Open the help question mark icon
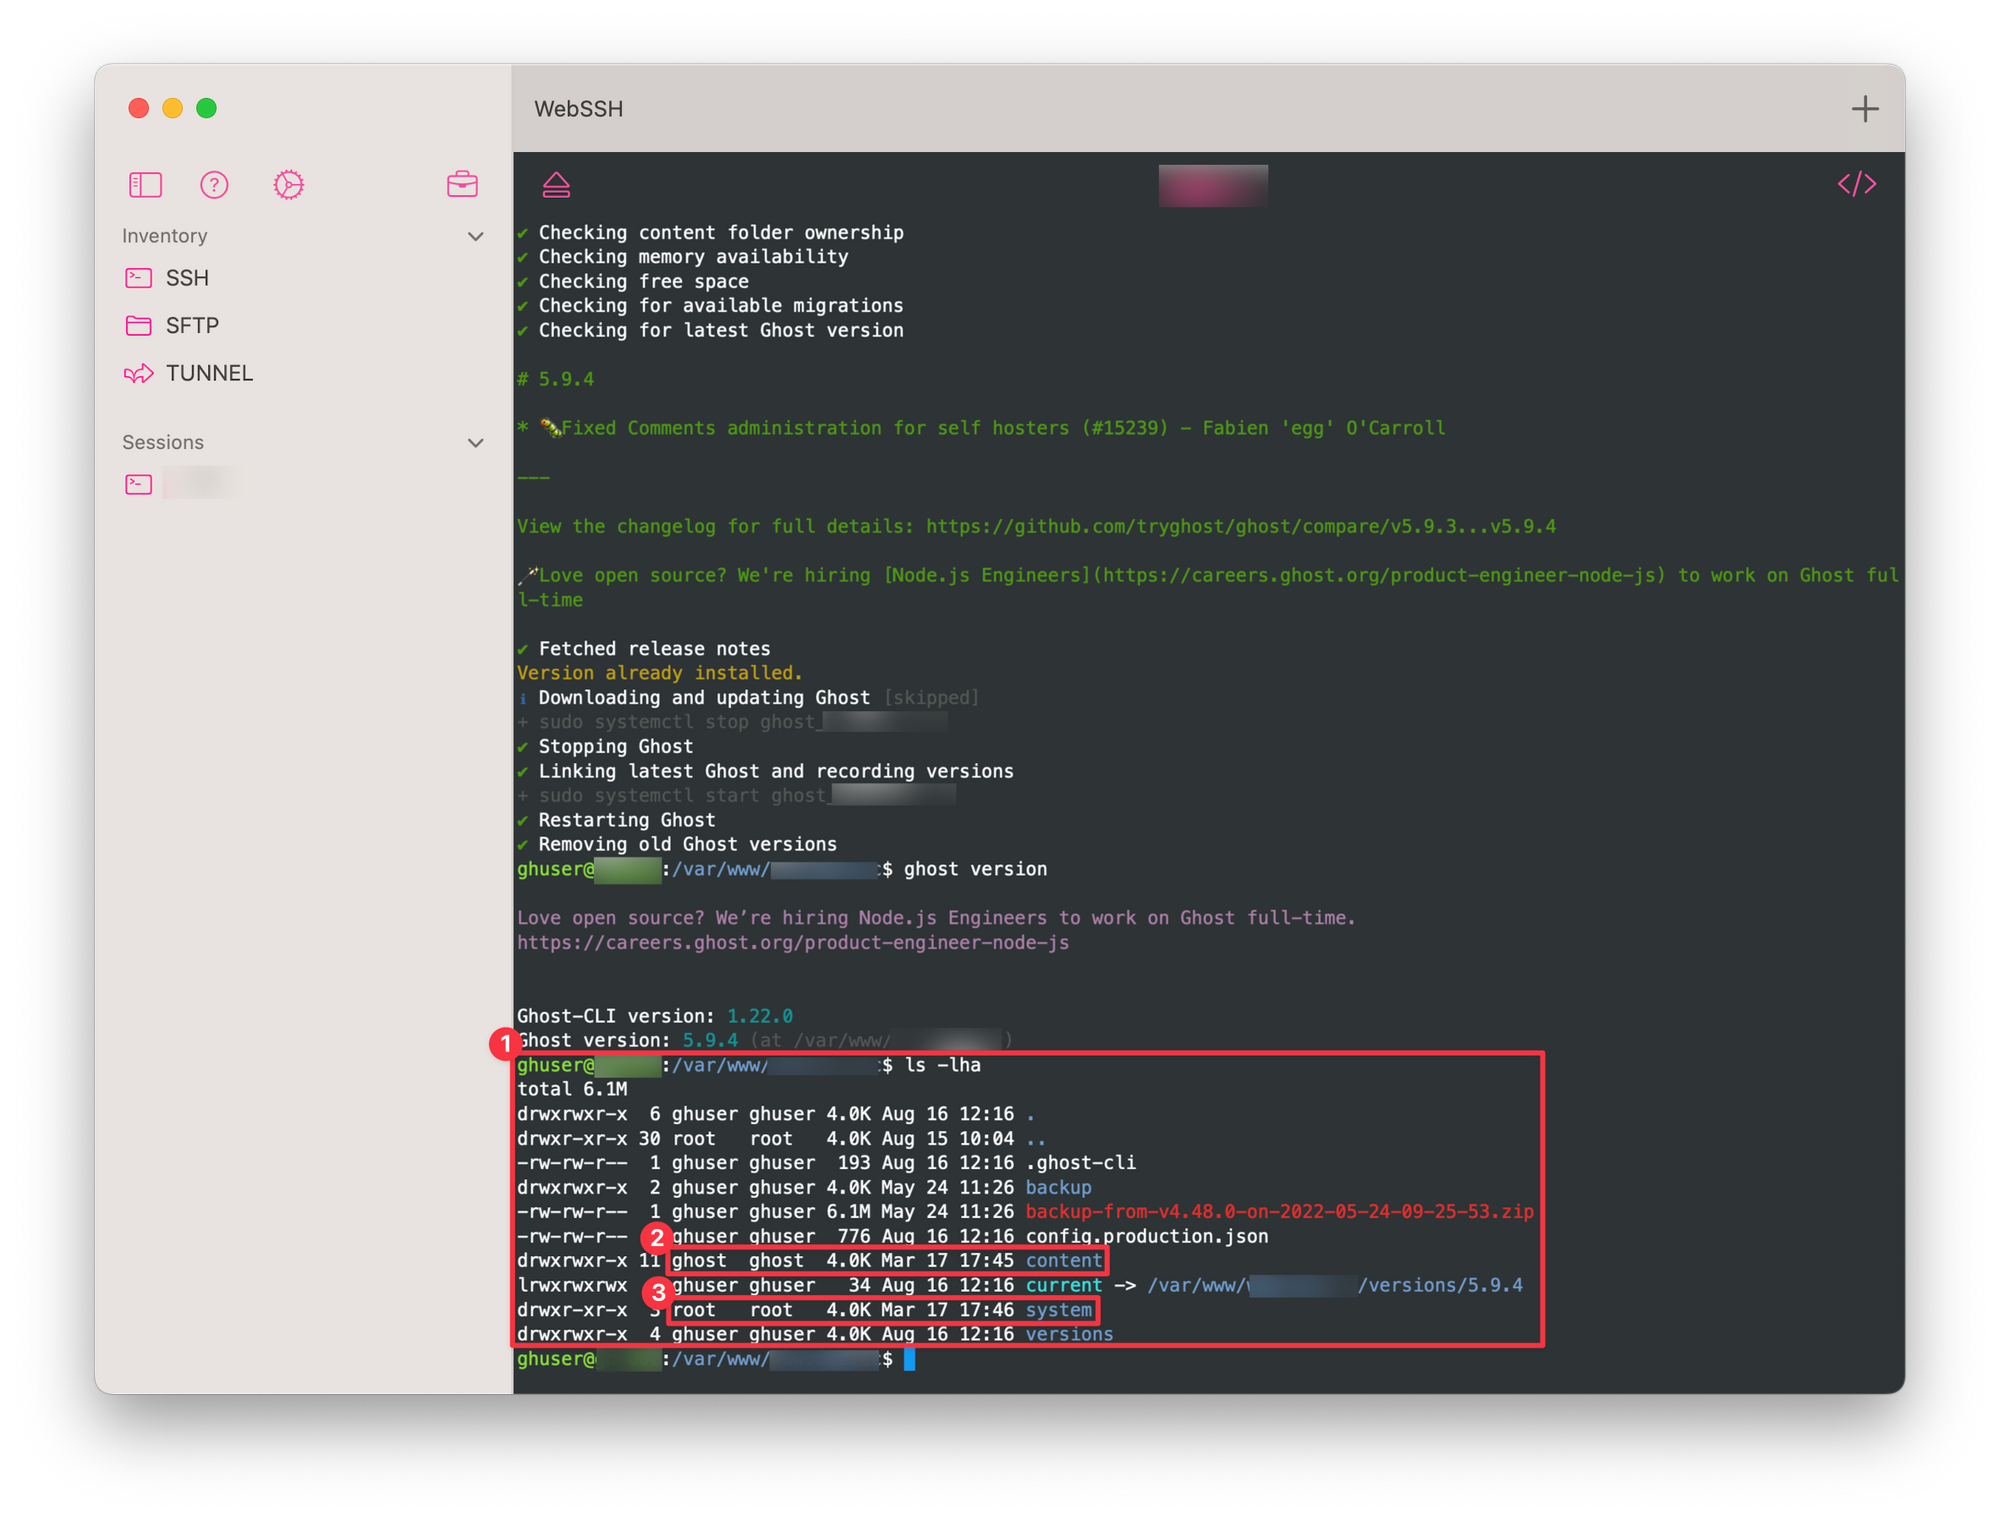The width and height of the screenshot is (2000, 1519). click(x=214, y=185)
